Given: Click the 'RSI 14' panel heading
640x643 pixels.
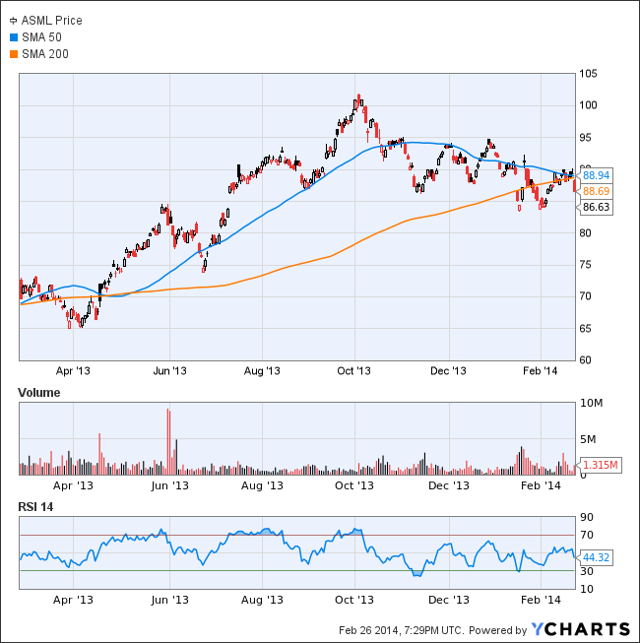Looking at the screenshot, I should pyautogui.click(x=36, y=507).
